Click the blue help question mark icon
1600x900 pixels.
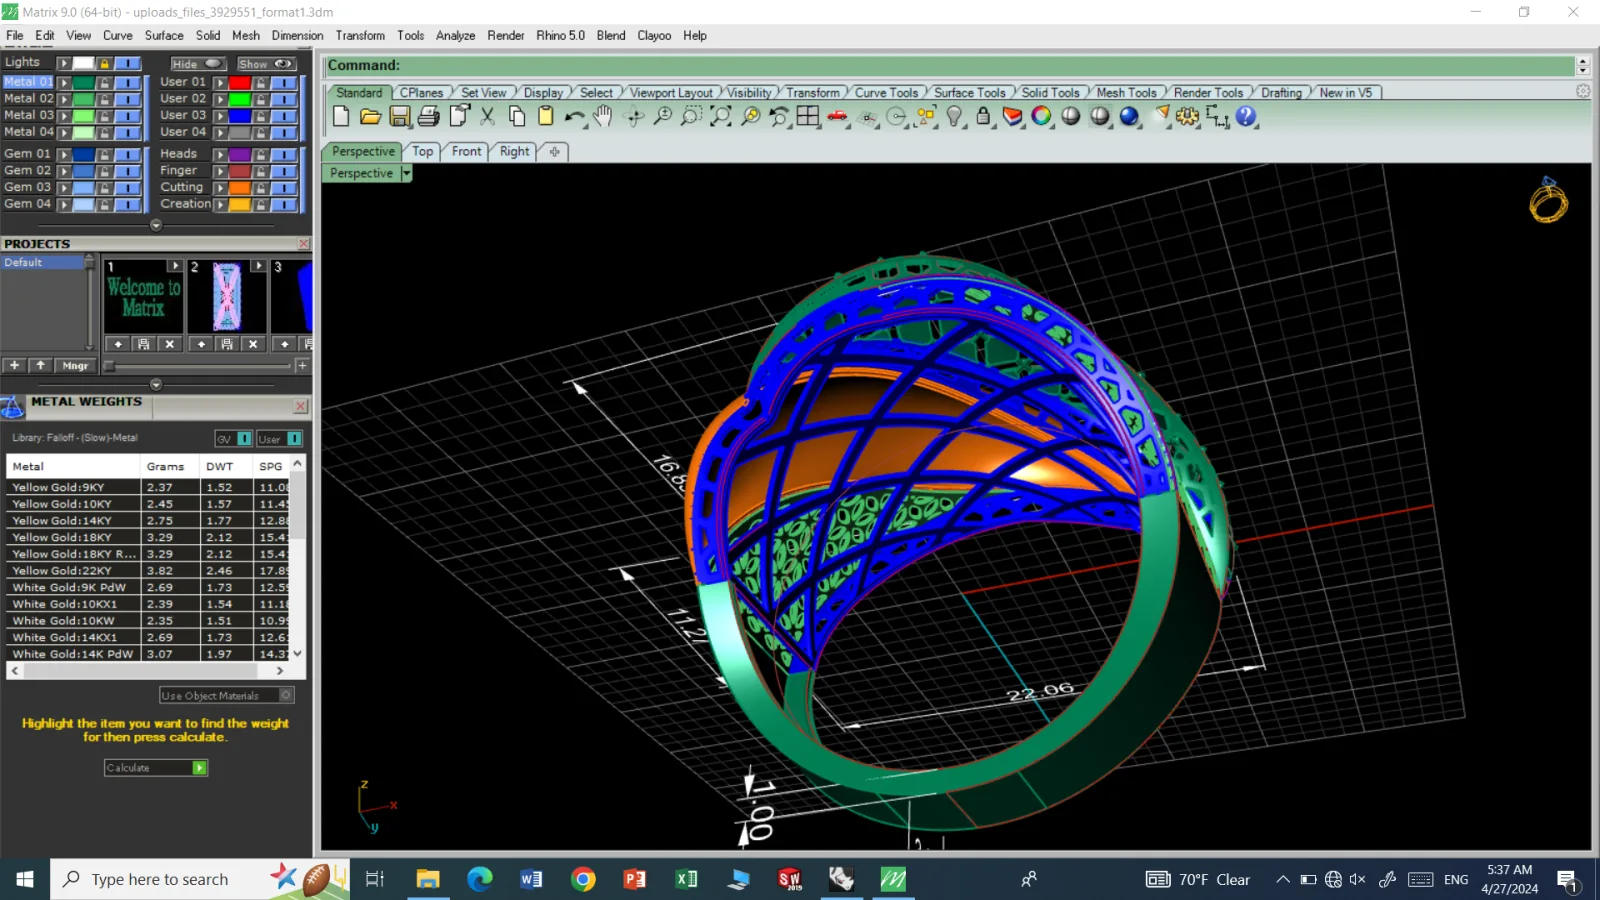tap(1245, 116)
